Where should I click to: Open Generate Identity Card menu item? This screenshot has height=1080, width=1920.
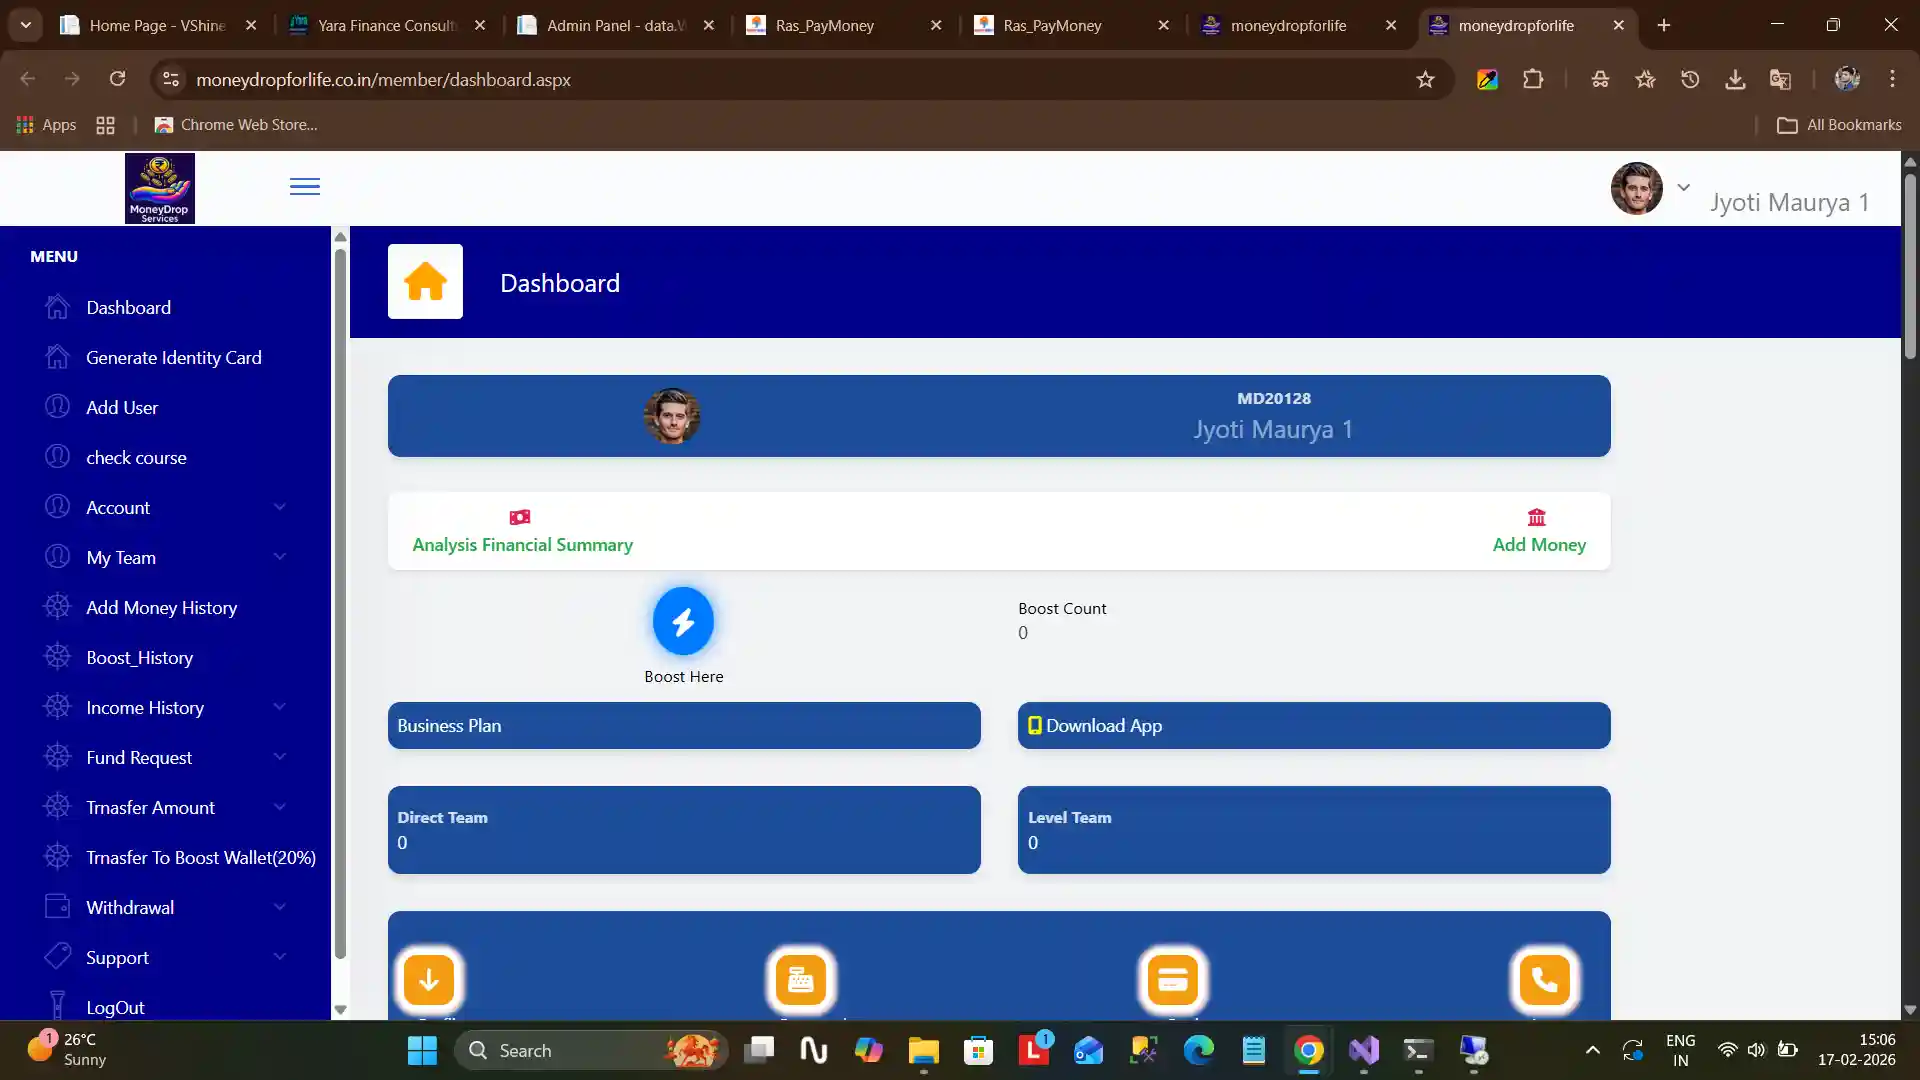pyautogui.click(x=173, y=357)
